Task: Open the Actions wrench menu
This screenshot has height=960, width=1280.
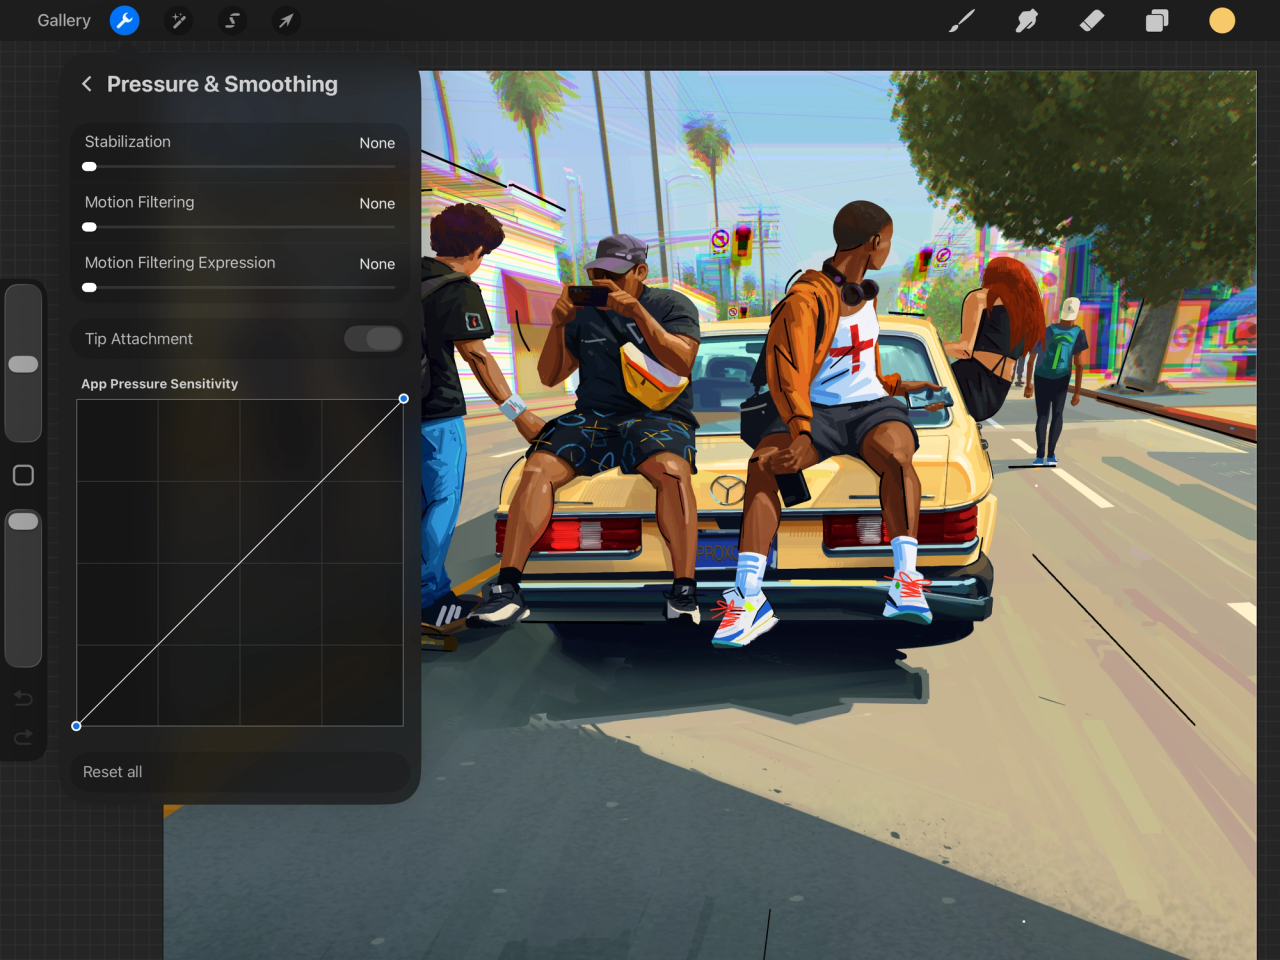Action: coord(124,20)
